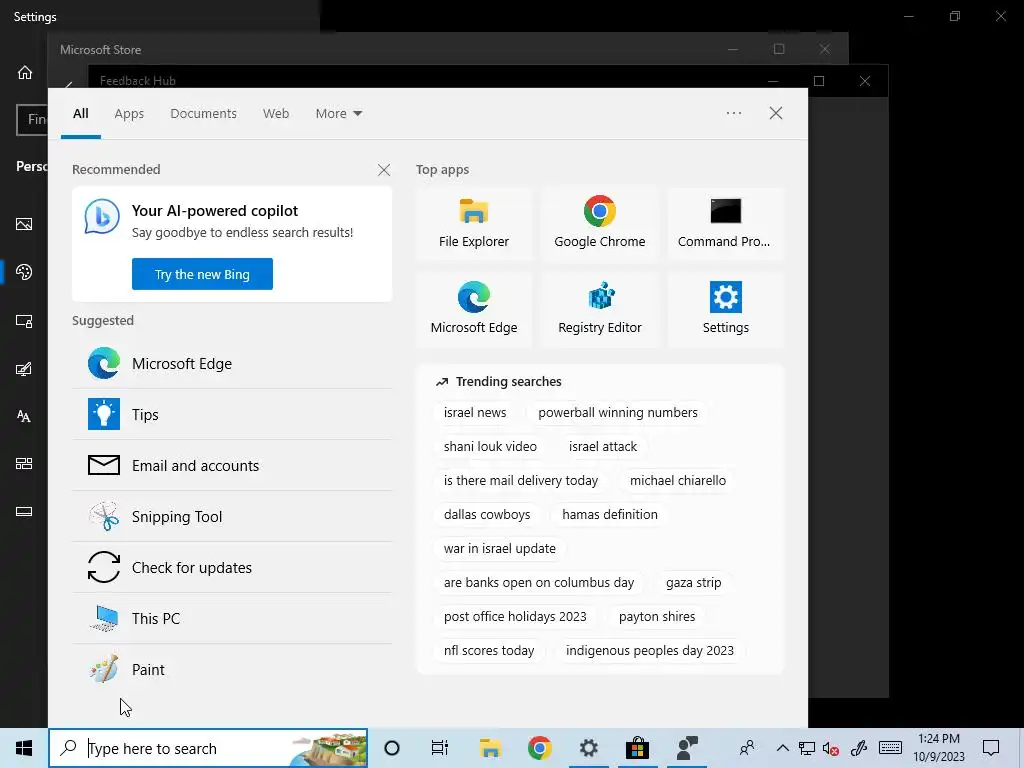Open Command Prompt tile in Top apps
The image size is (1024, 768).
[x=725, y=223]
